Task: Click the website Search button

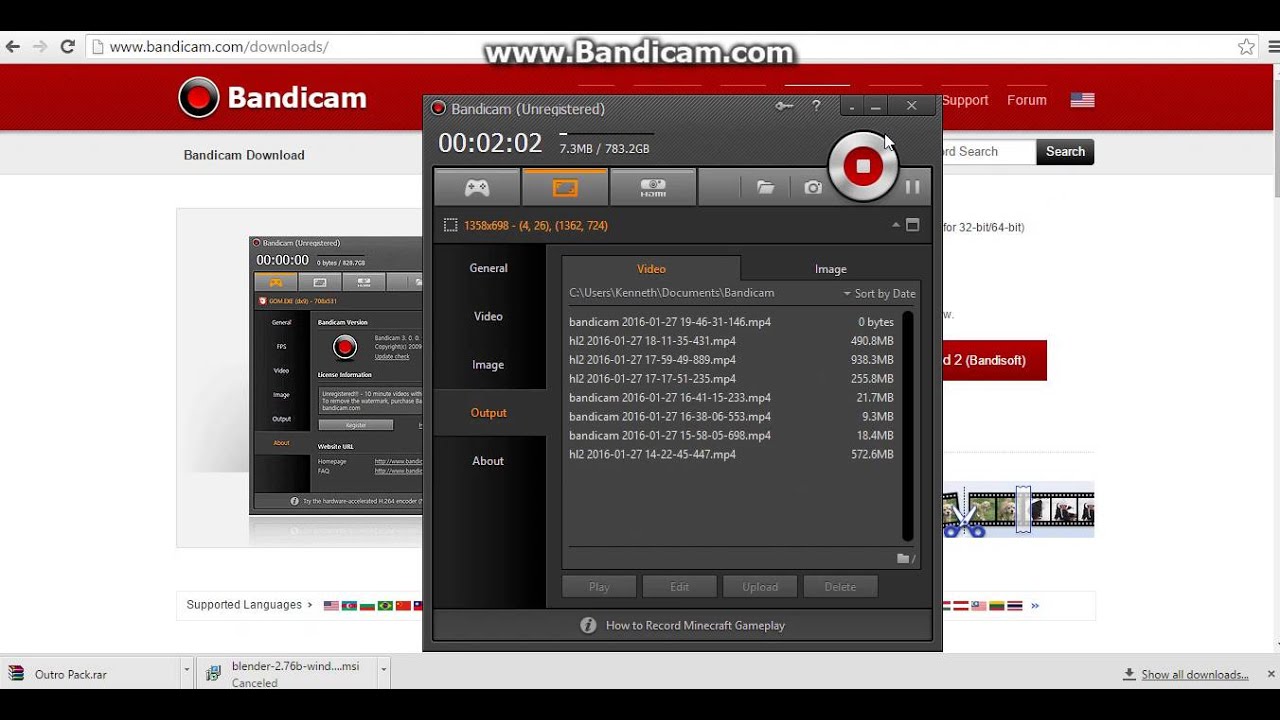Action: pos(1065,152)
